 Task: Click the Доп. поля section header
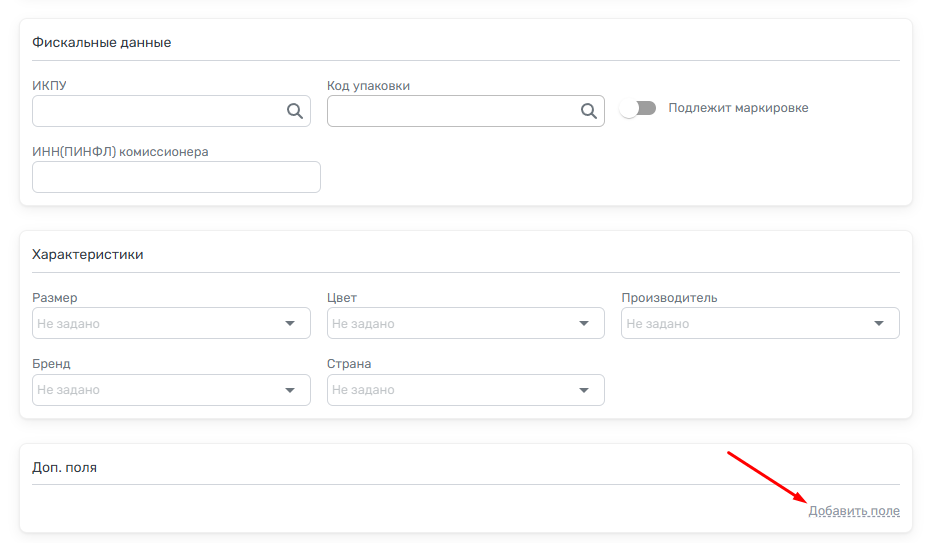65,467
